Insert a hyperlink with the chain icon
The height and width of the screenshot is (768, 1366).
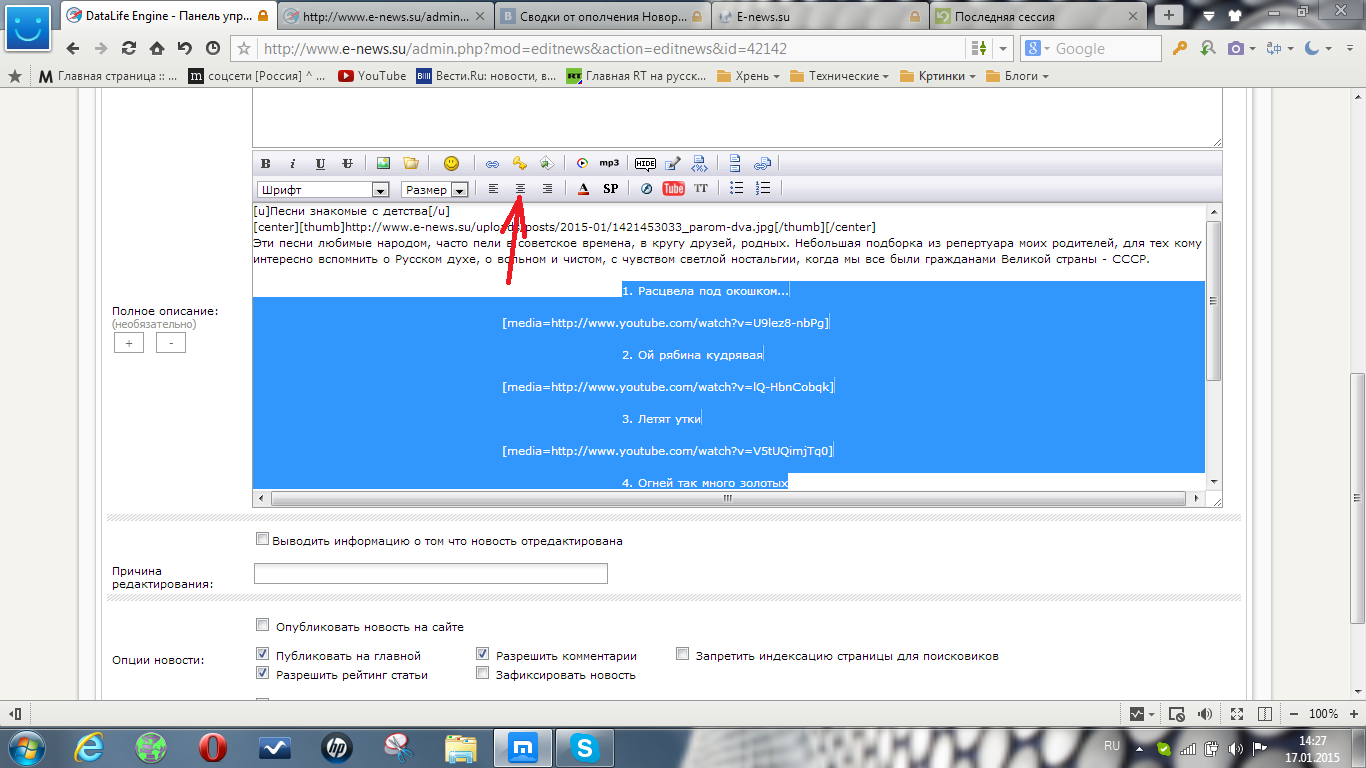(492, 163)
